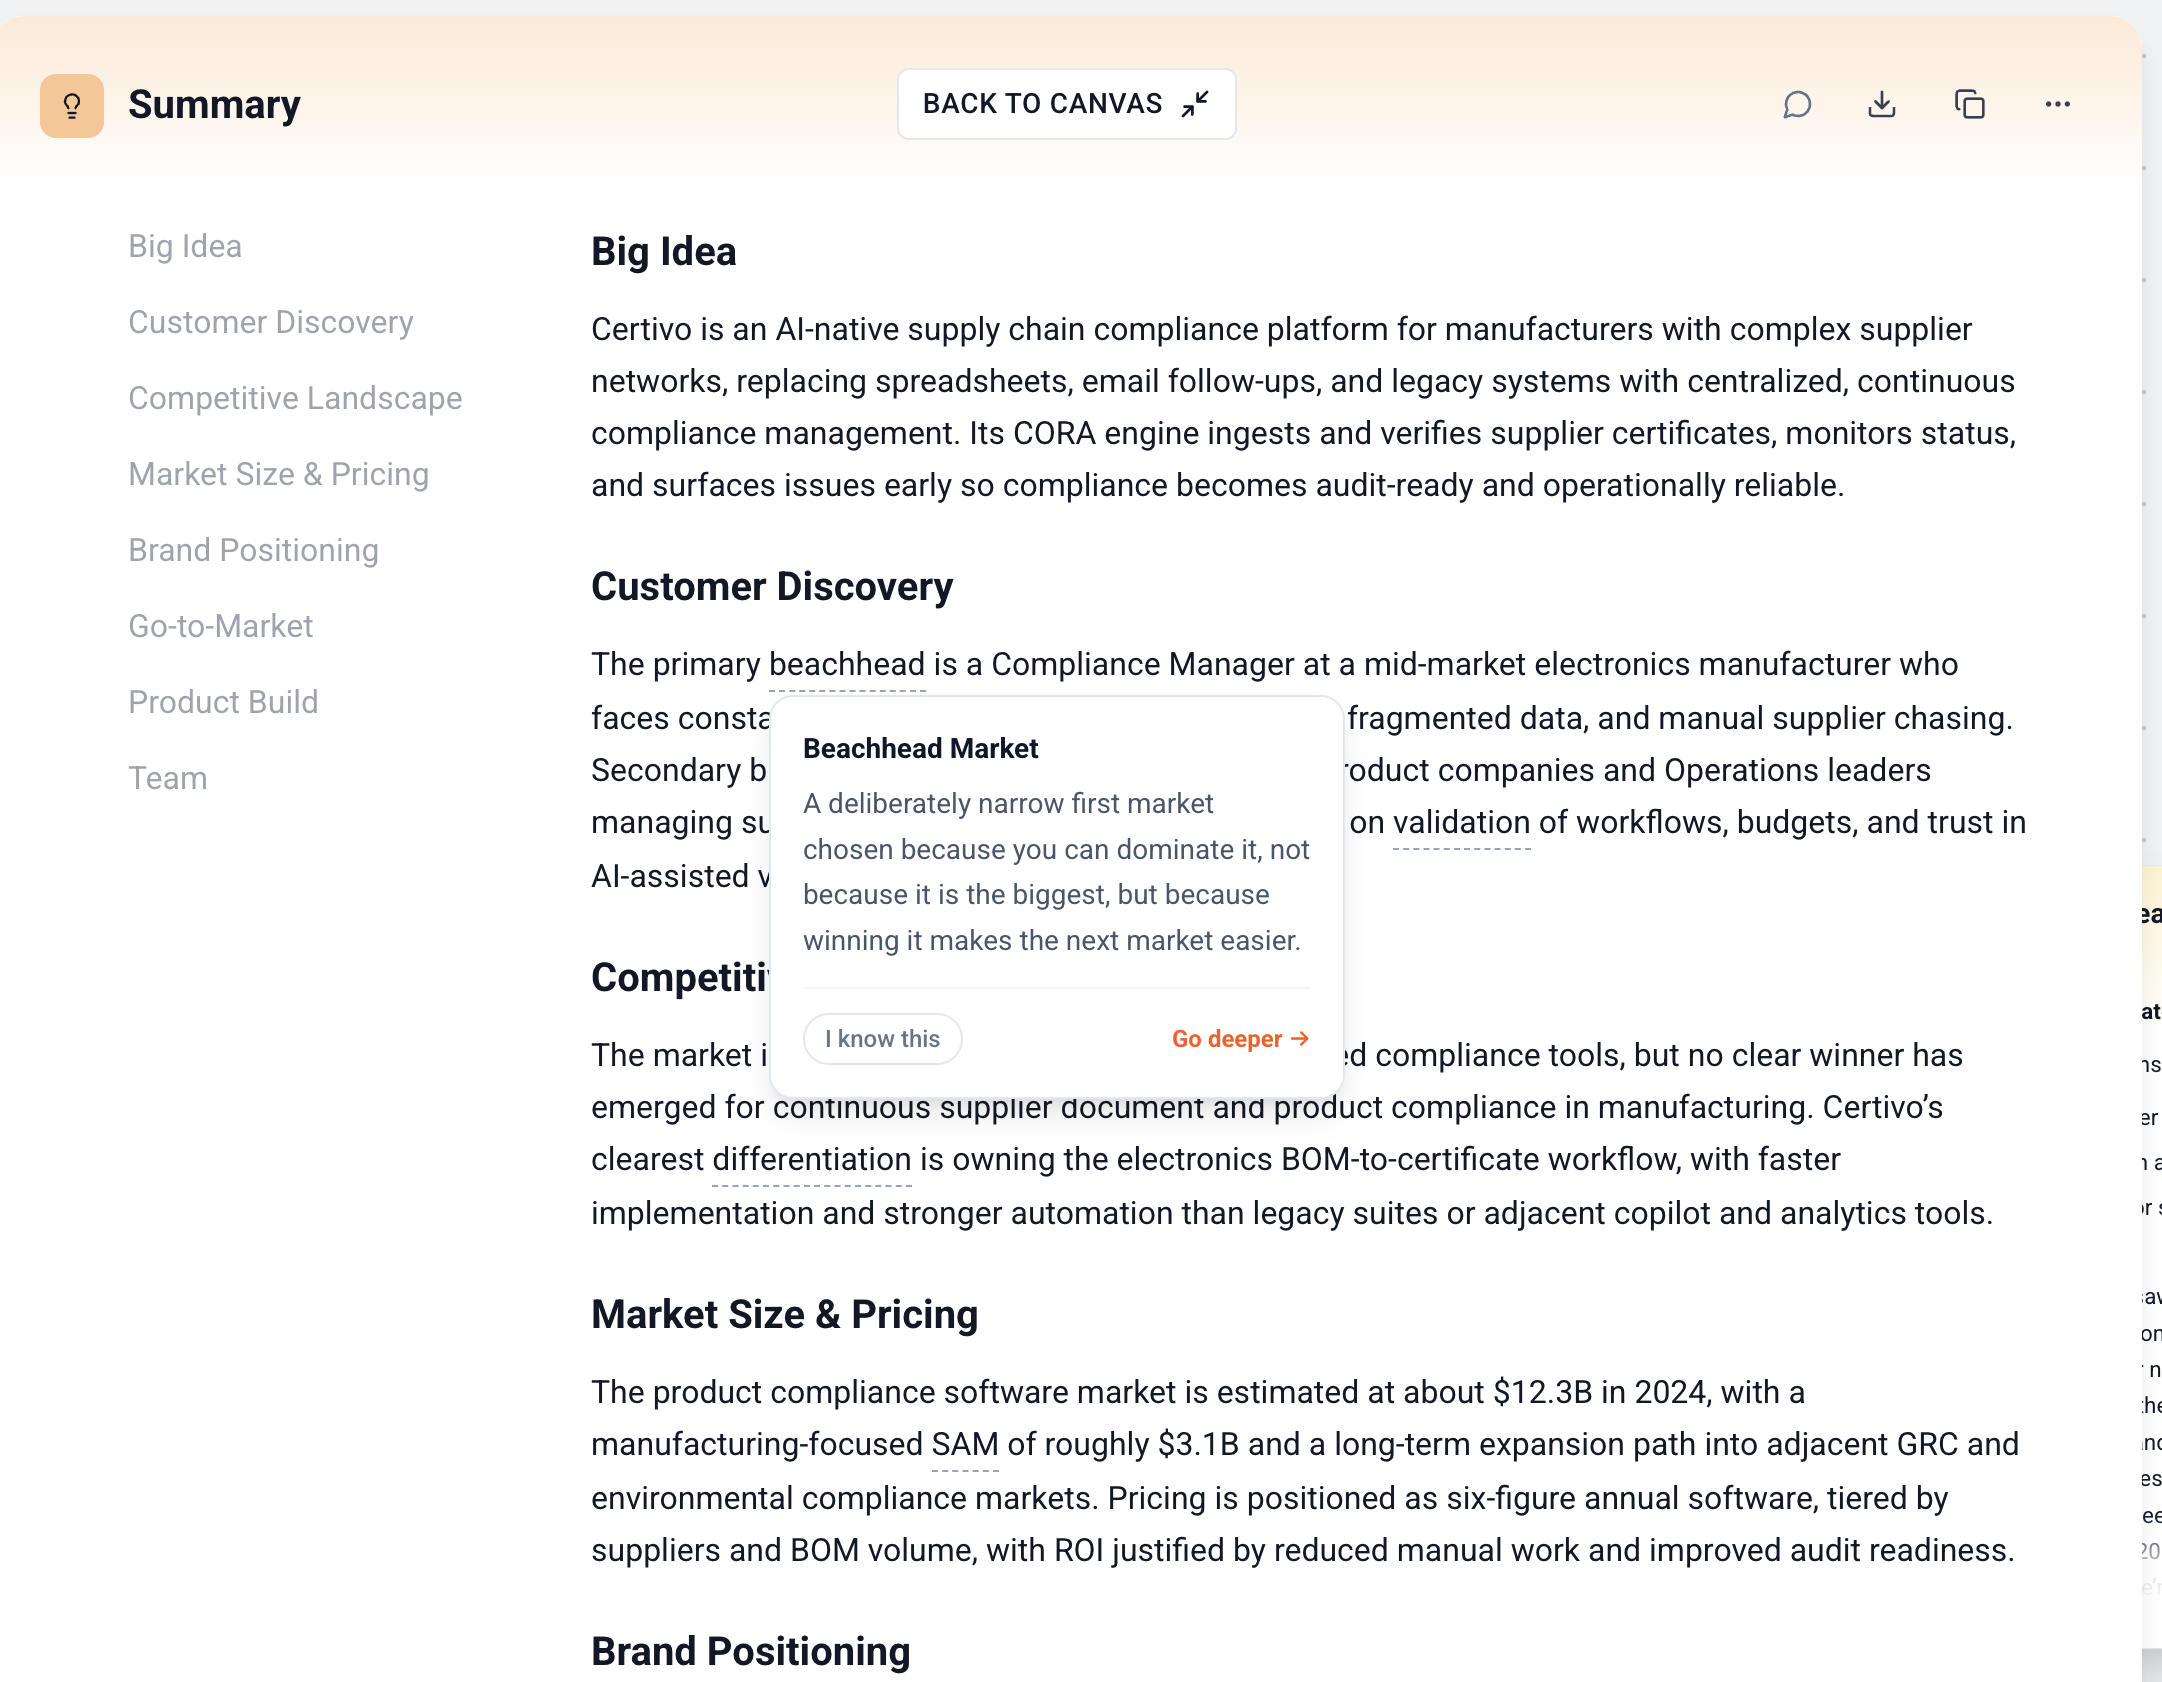Select Competitive Landscape in outline
2162x1682 pixels.
click(x=295, y=398)
